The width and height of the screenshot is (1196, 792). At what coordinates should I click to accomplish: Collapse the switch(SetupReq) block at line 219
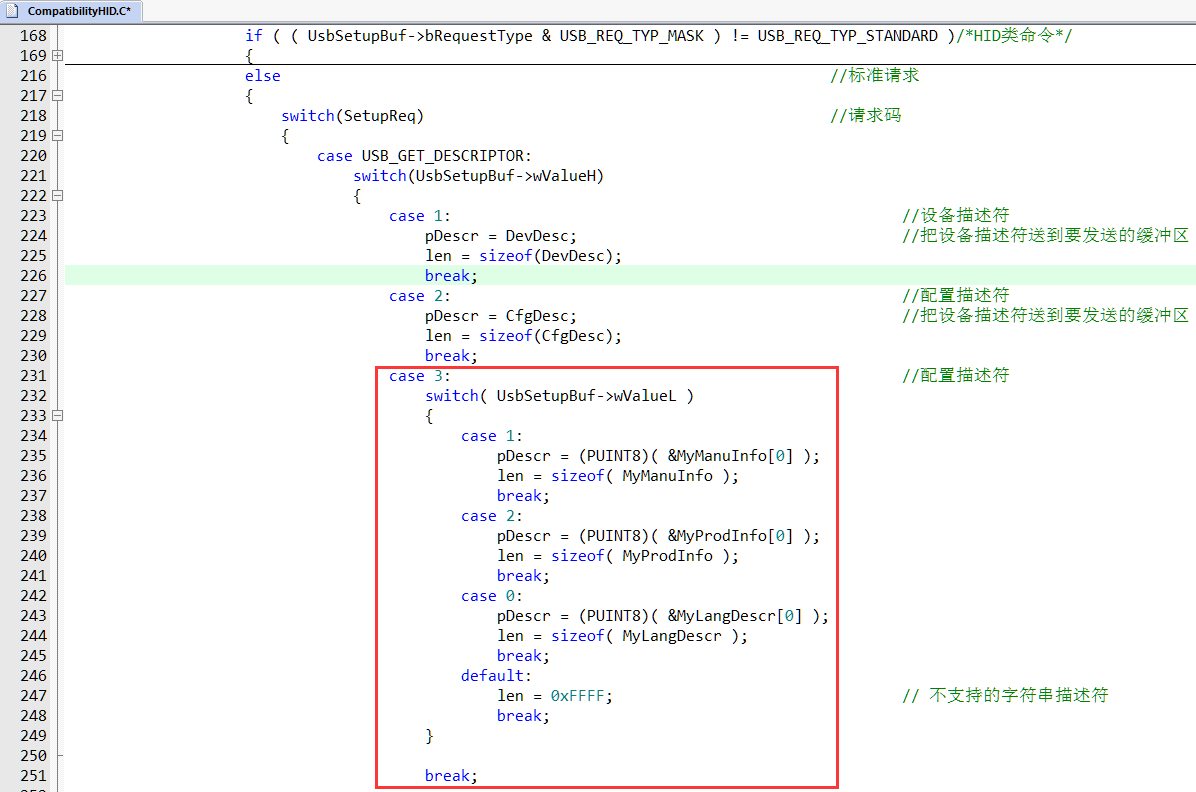point(57,136)
